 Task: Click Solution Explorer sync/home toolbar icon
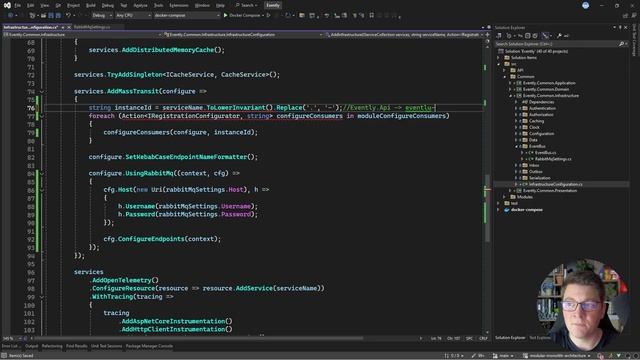(498, 36)
